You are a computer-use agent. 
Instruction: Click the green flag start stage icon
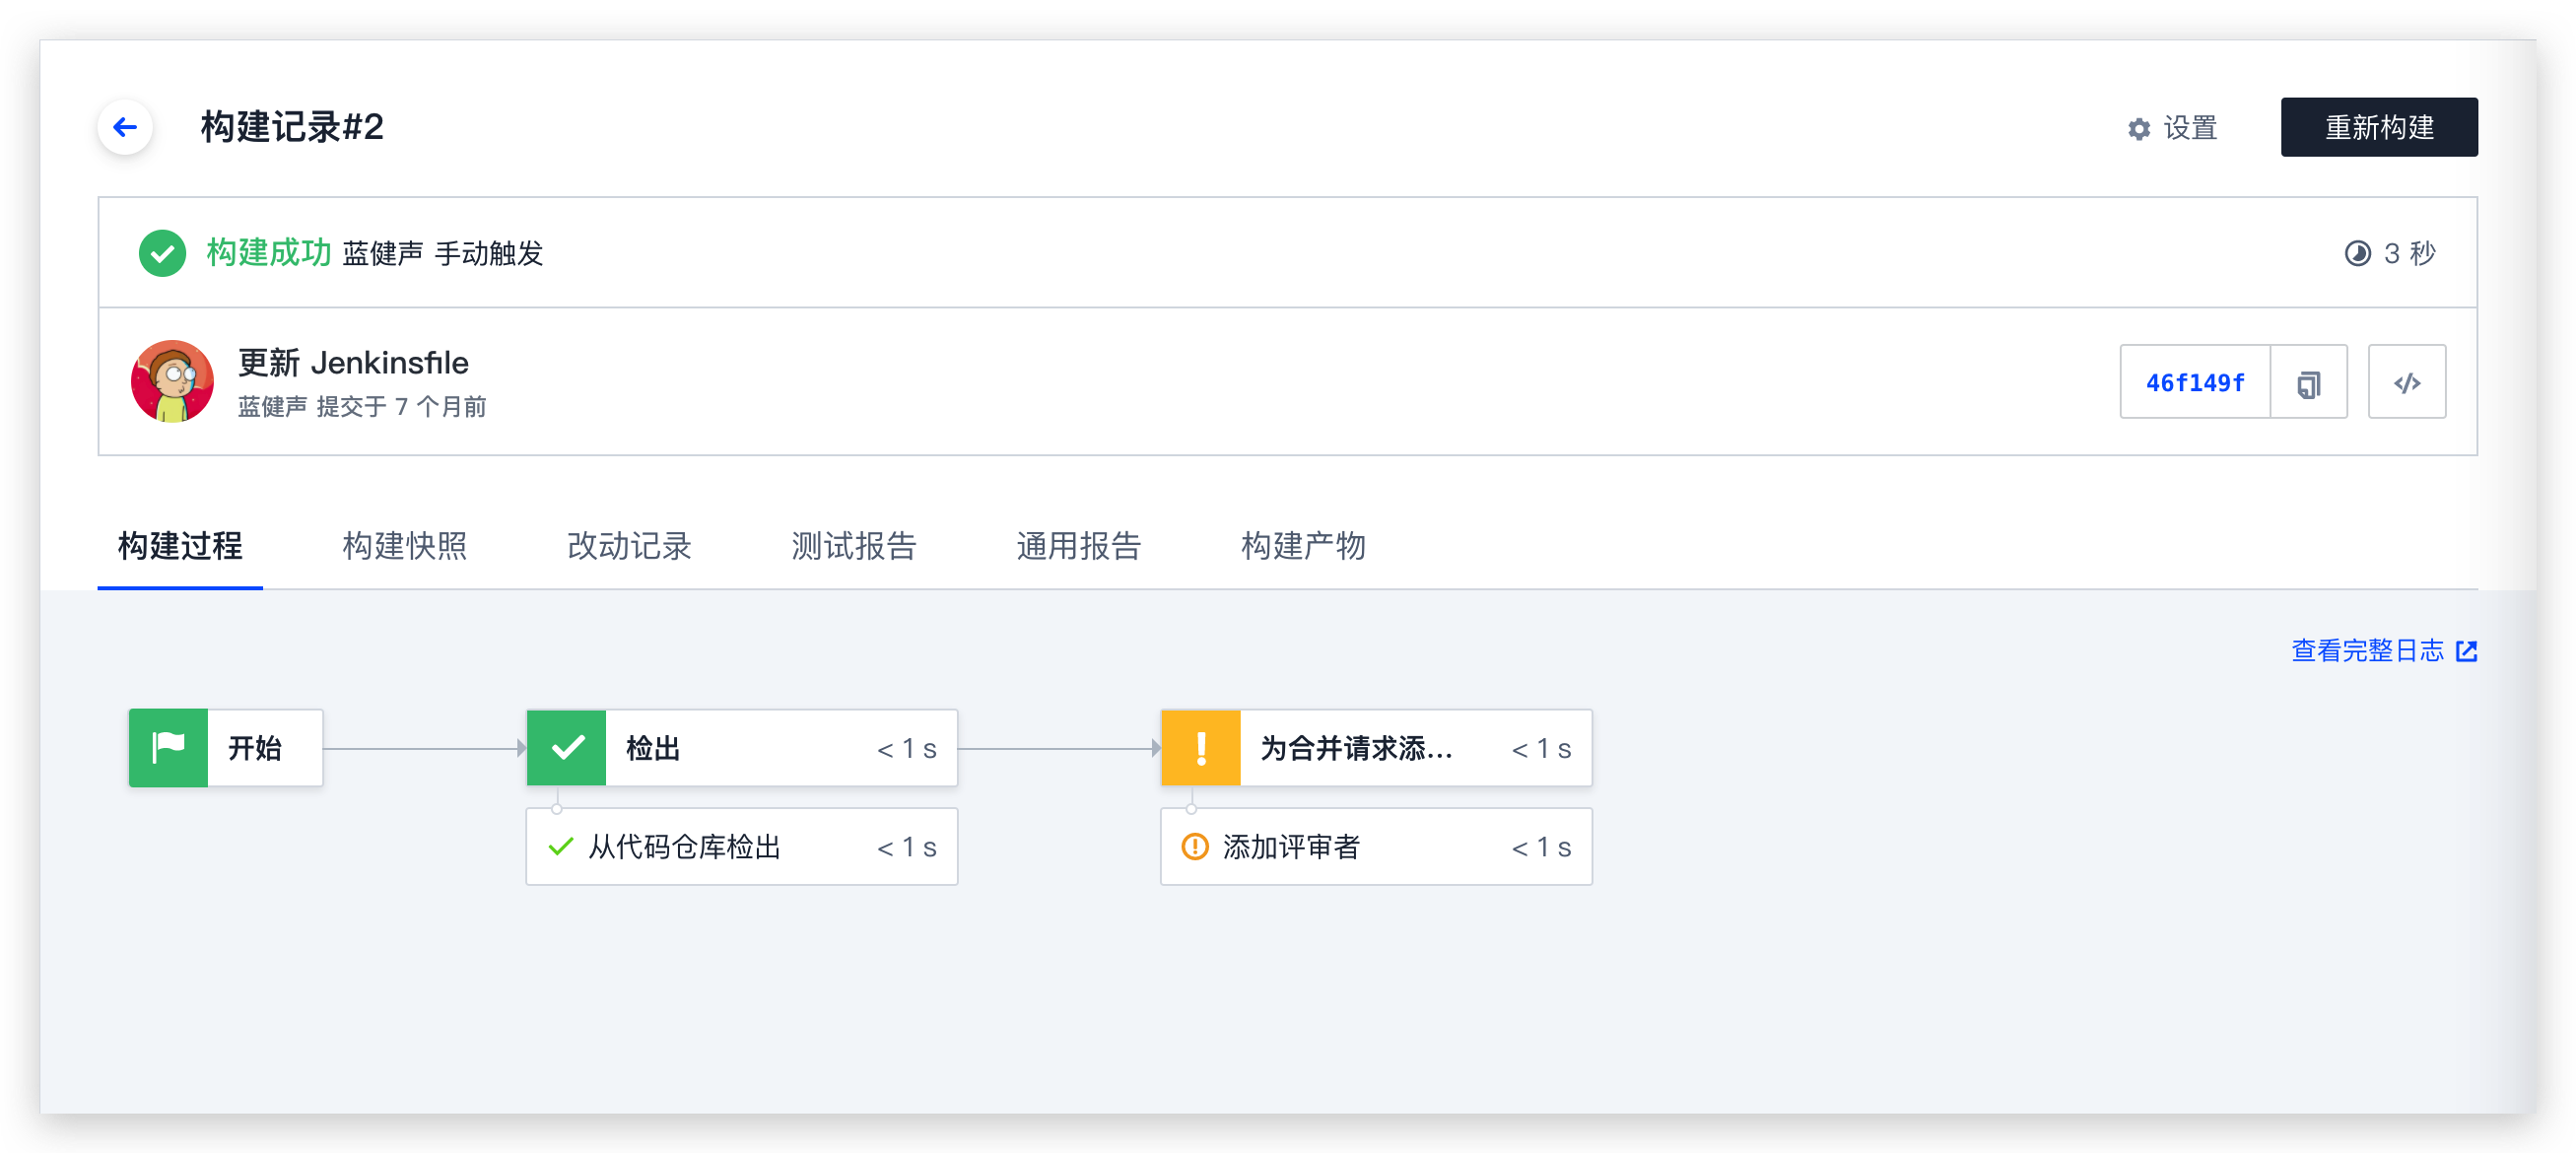click(x=168, y=748)
